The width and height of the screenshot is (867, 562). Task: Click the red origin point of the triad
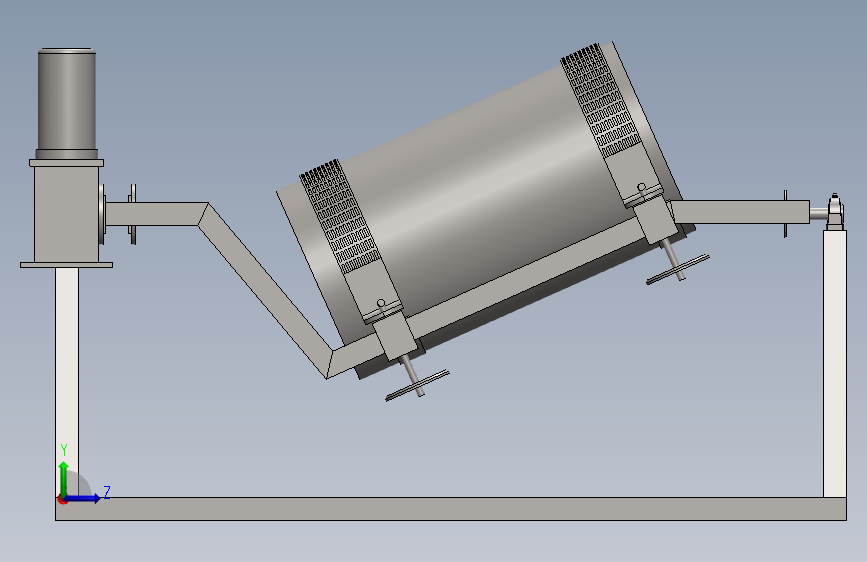point(62,500)
